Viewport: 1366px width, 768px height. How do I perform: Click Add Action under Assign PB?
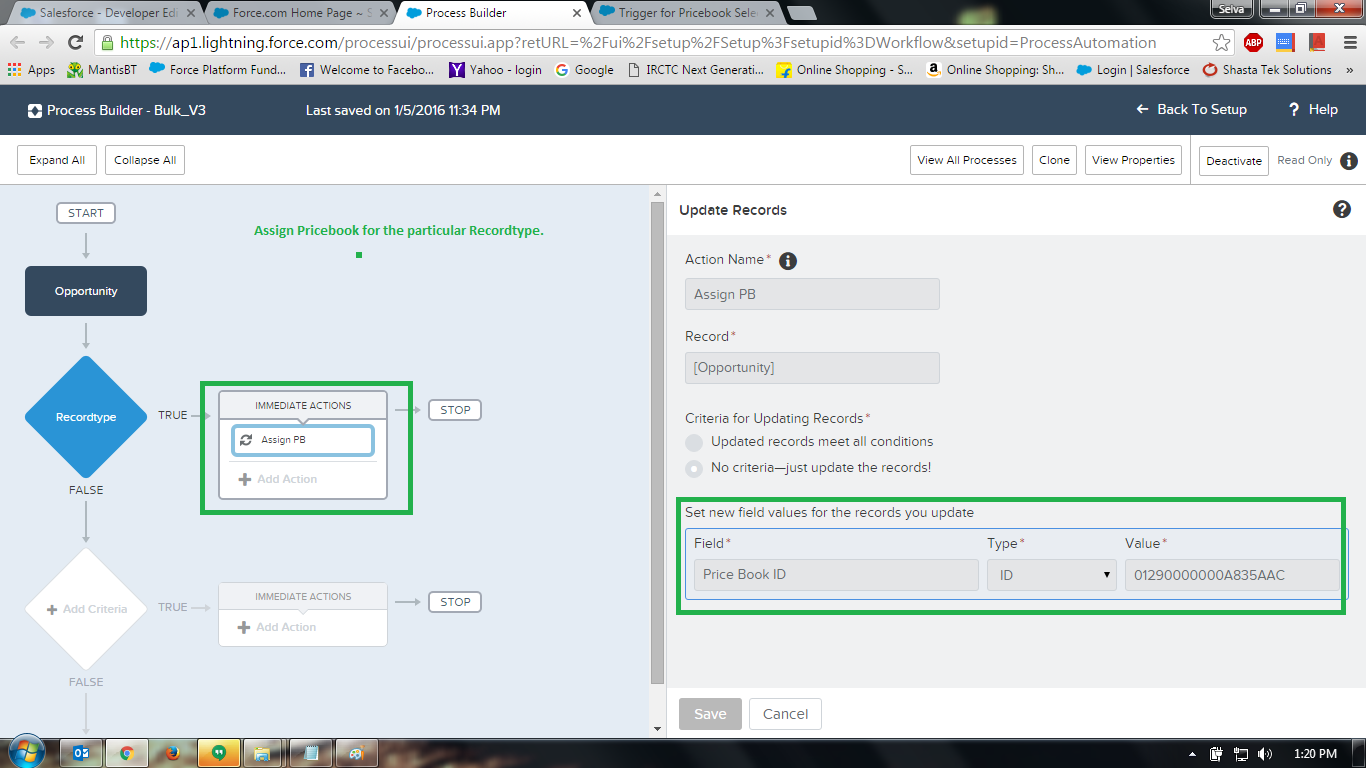[278, 479]
